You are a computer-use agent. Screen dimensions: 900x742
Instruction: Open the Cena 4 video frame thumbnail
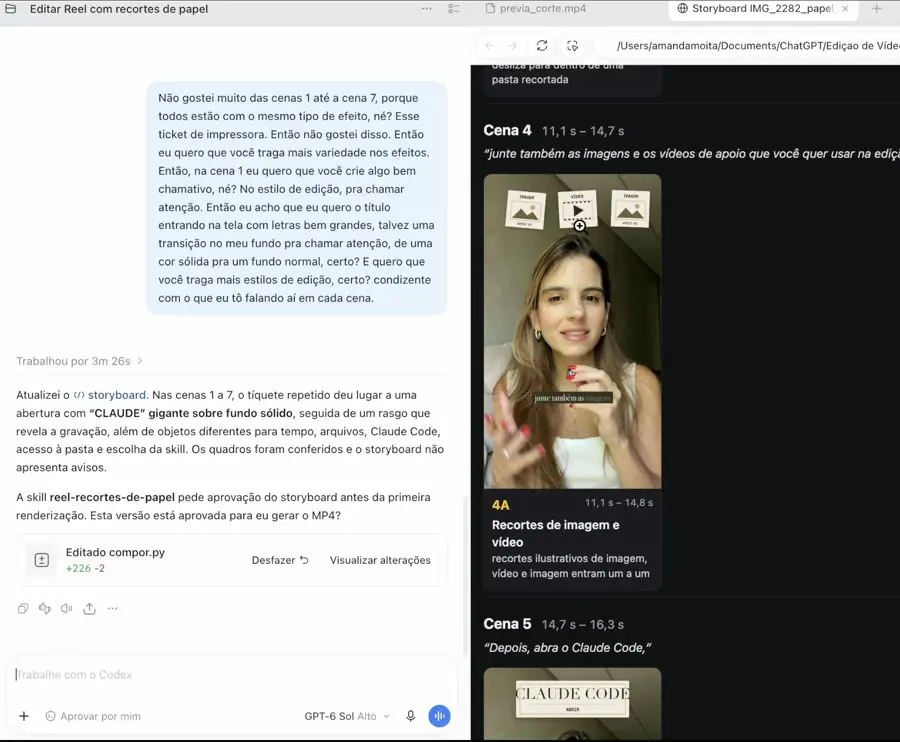click(x=572, y=331)
